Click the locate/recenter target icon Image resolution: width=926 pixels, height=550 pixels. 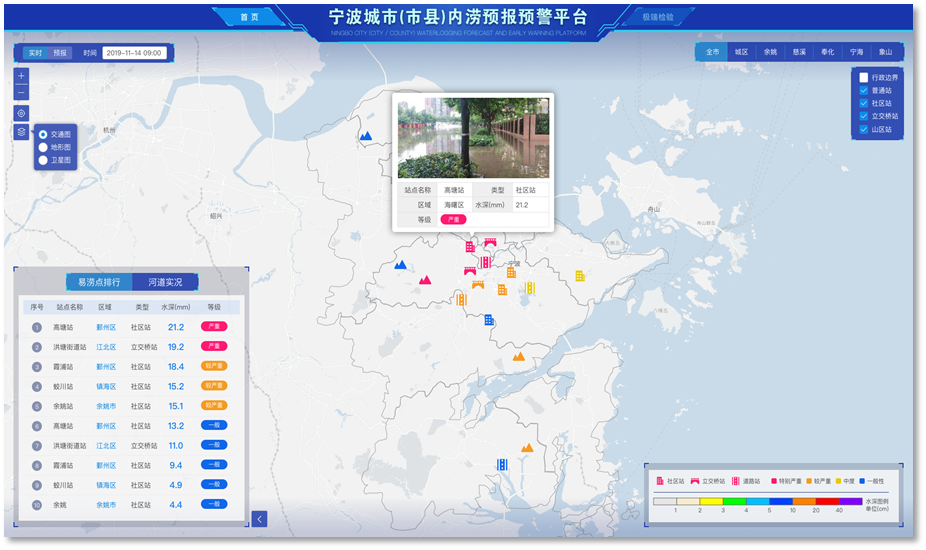22,113
